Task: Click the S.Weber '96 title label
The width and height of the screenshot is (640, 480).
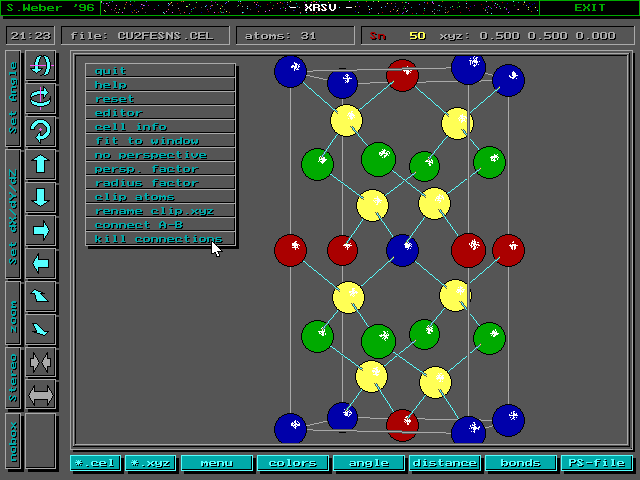Action: (x=51, y=8)
